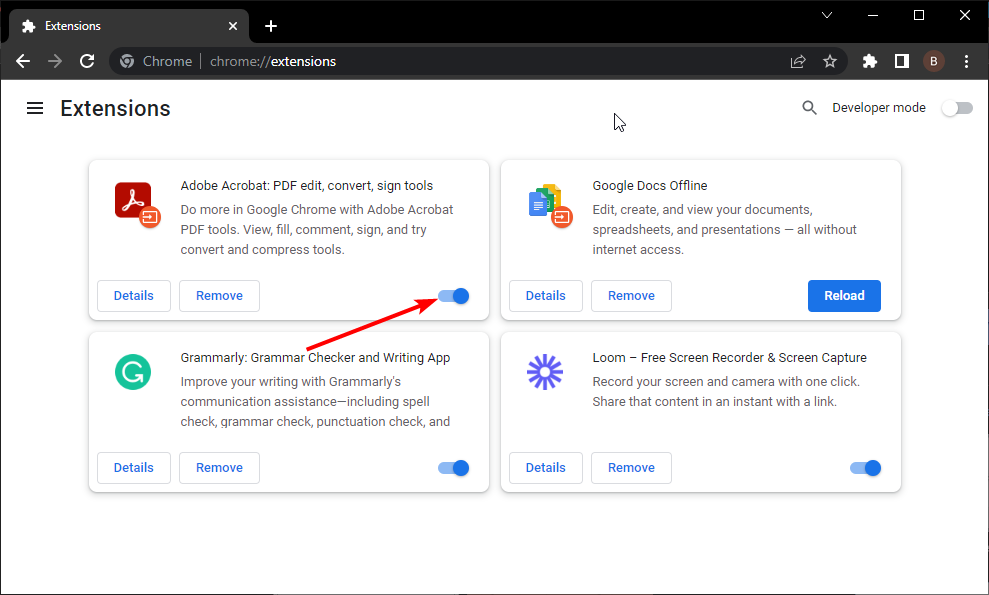
Task: Open Details for Google Docs Offline
Action: coord(546,296)
